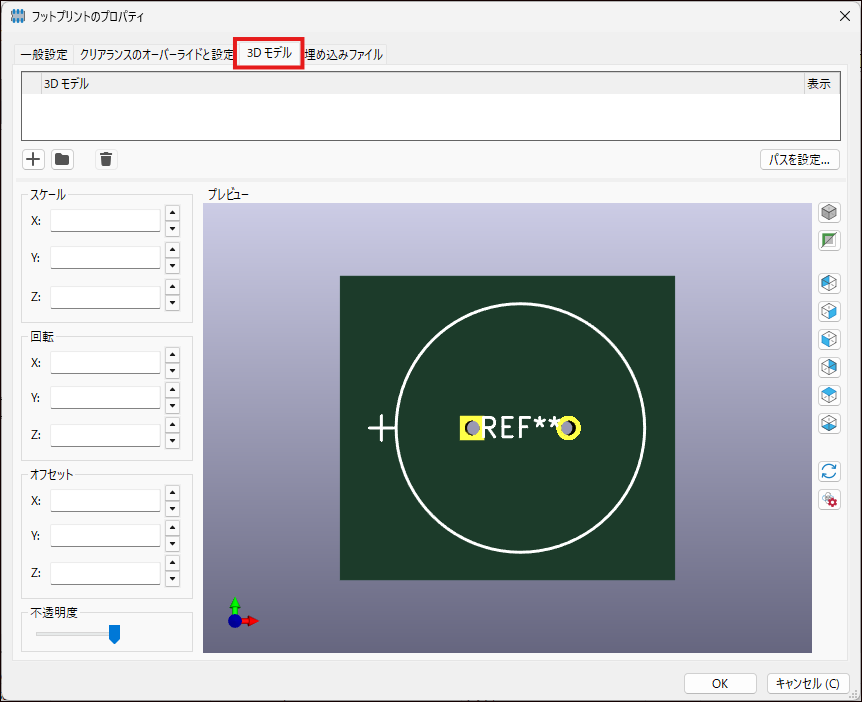
Task: Click the view right side cube icon
Action: (829, 311)
